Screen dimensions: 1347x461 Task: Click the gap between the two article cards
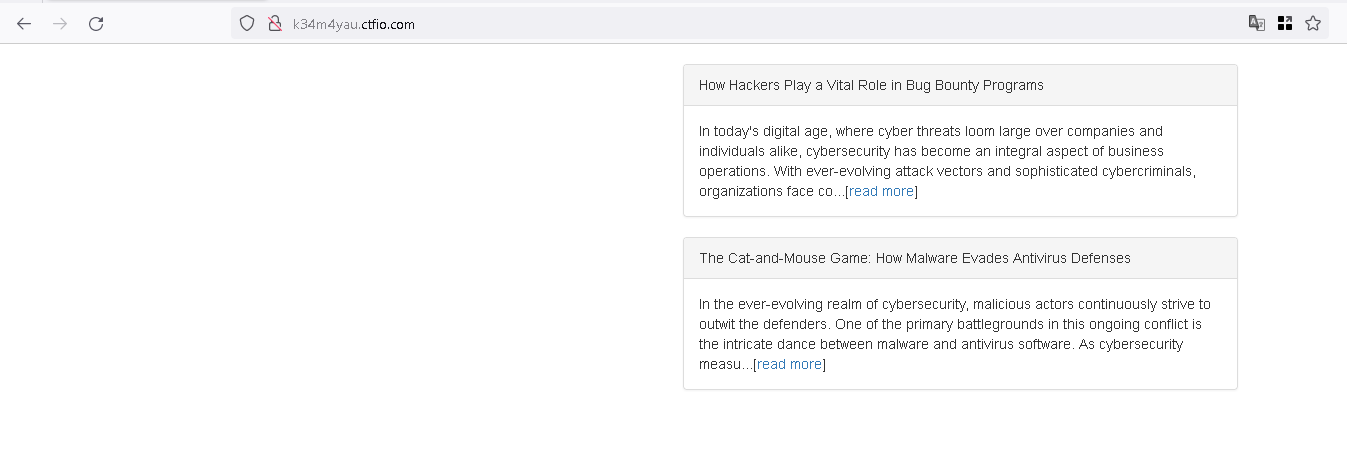[960, 227]
